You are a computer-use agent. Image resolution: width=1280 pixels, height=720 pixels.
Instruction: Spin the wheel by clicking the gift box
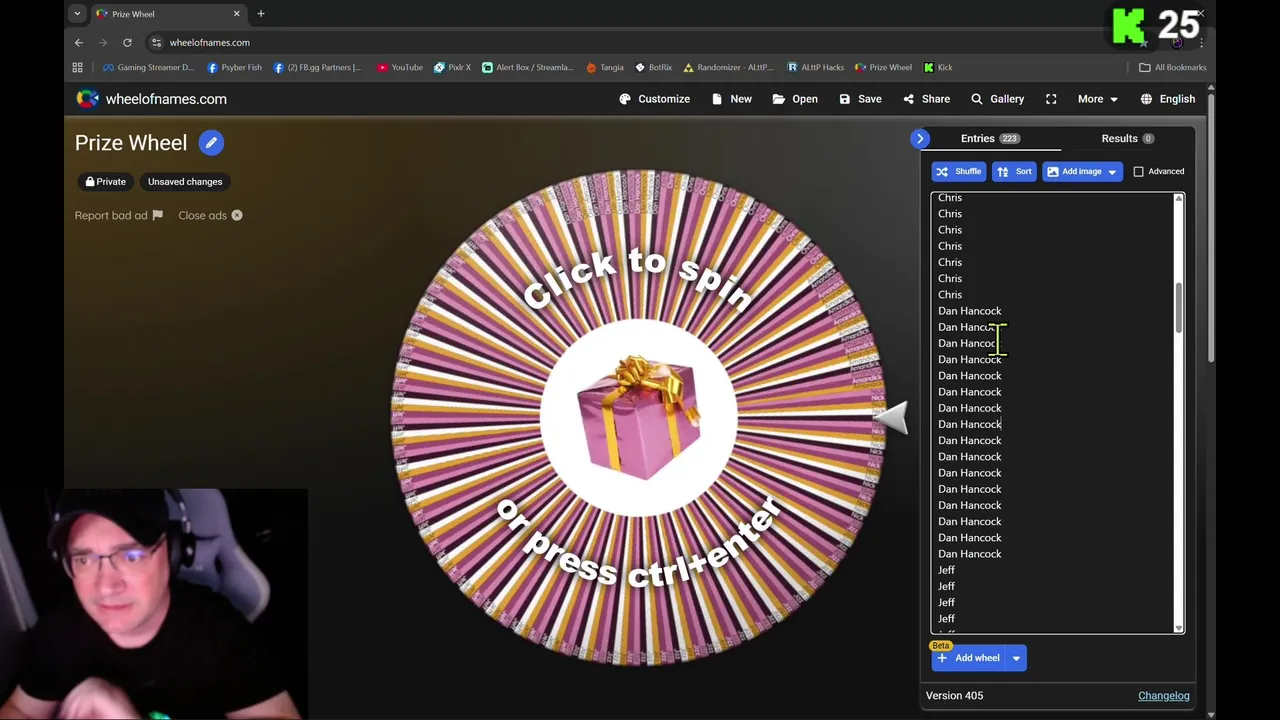pyautogui.click(x=639, y=417)
